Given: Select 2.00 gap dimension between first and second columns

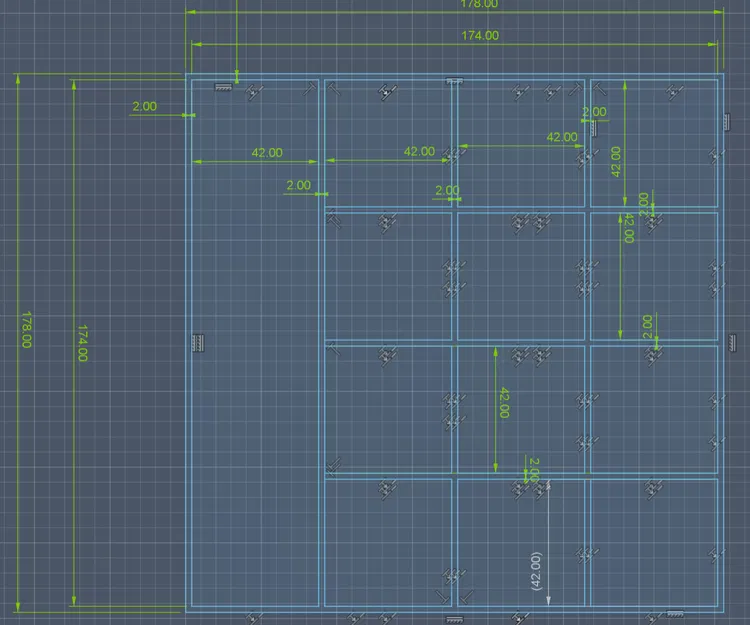Looking at the screenshot, I should click(298, 185).
